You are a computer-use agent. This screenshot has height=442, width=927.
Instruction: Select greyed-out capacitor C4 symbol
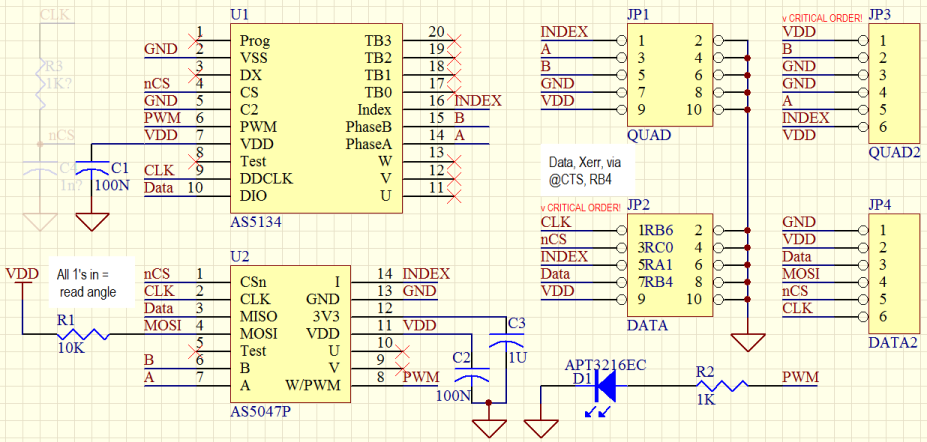click(x=40, y=170)
